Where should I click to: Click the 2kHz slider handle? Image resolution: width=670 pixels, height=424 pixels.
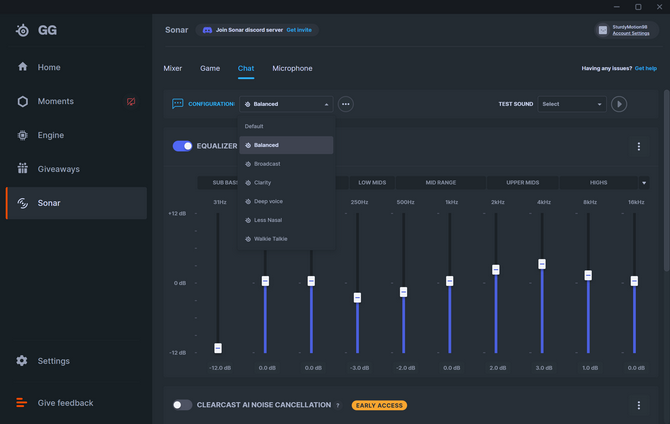click(x=496, y=270)
